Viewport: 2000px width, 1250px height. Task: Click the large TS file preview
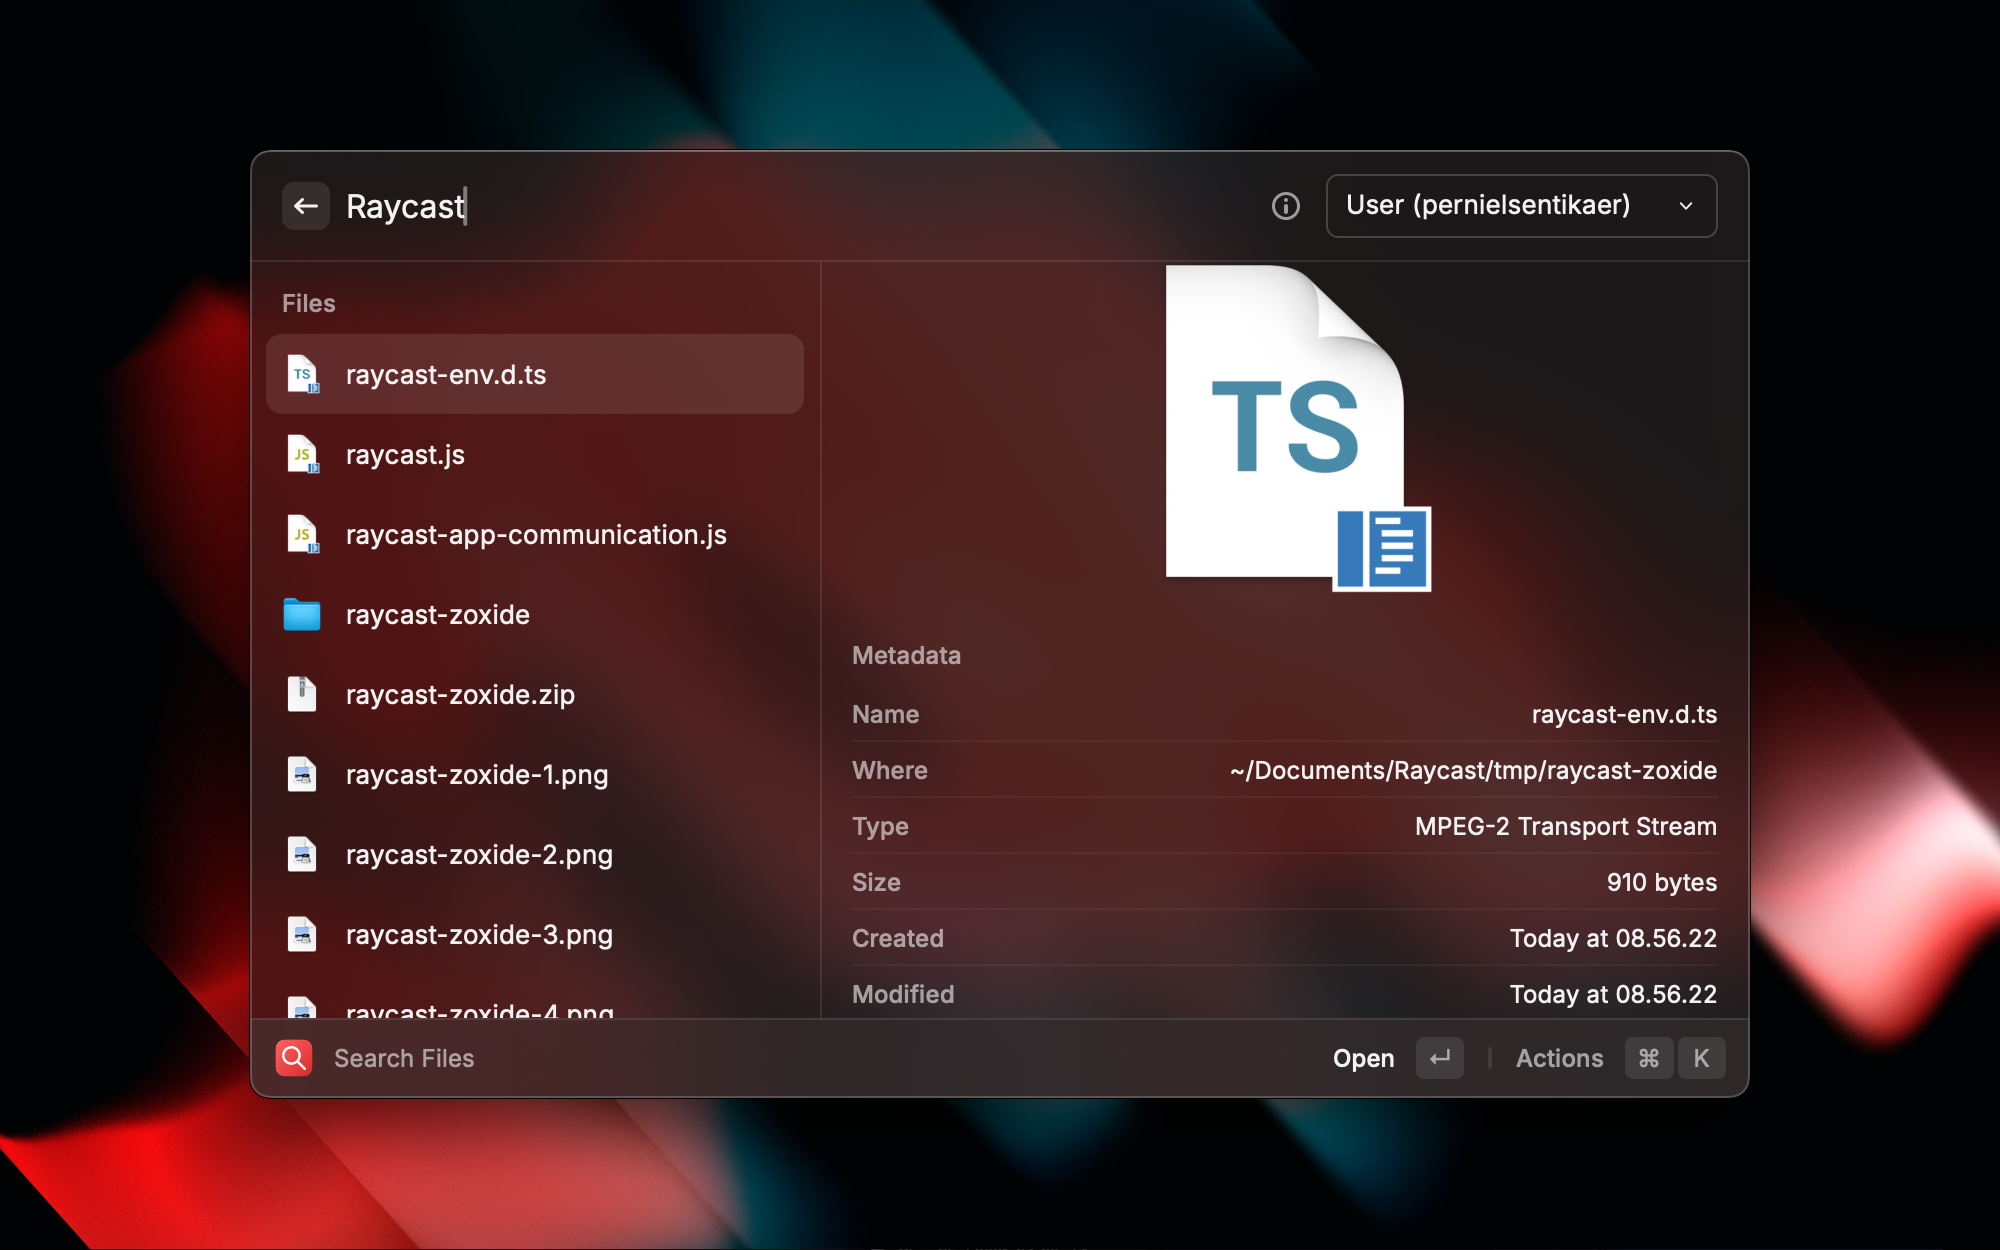[1297, 428]
